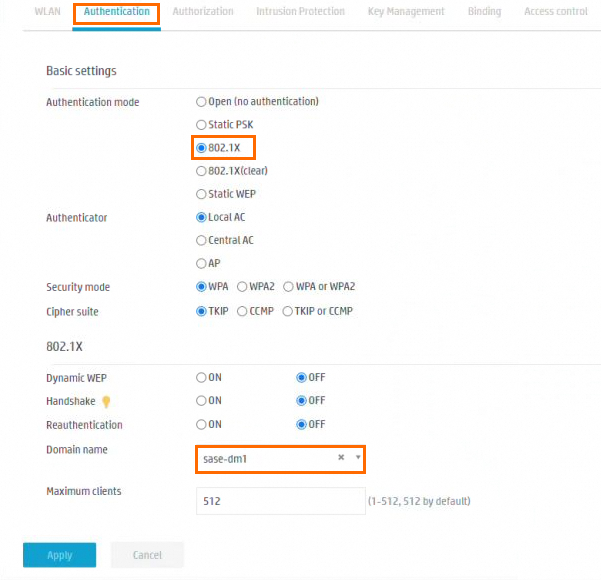Choose 802.1X(clear) authentication mode
Viewport: 601px width, 580px height.
pyautogui.click(x=201, y=171)
